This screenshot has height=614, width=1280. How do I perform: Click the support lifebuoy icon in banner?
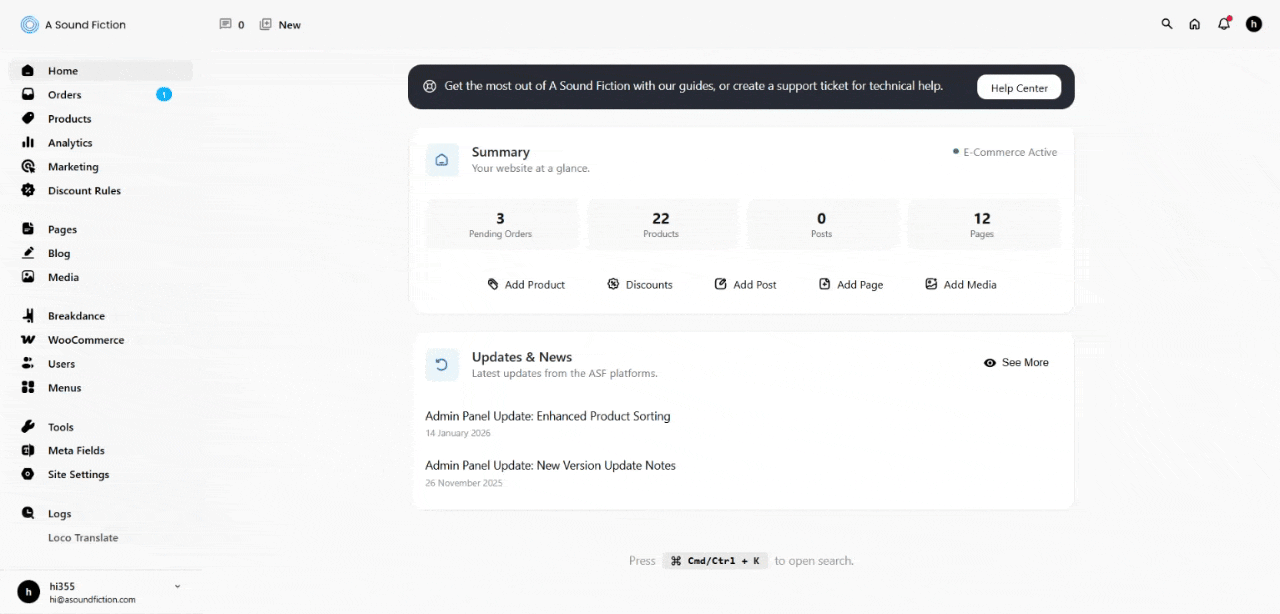[x=430, y=86]
